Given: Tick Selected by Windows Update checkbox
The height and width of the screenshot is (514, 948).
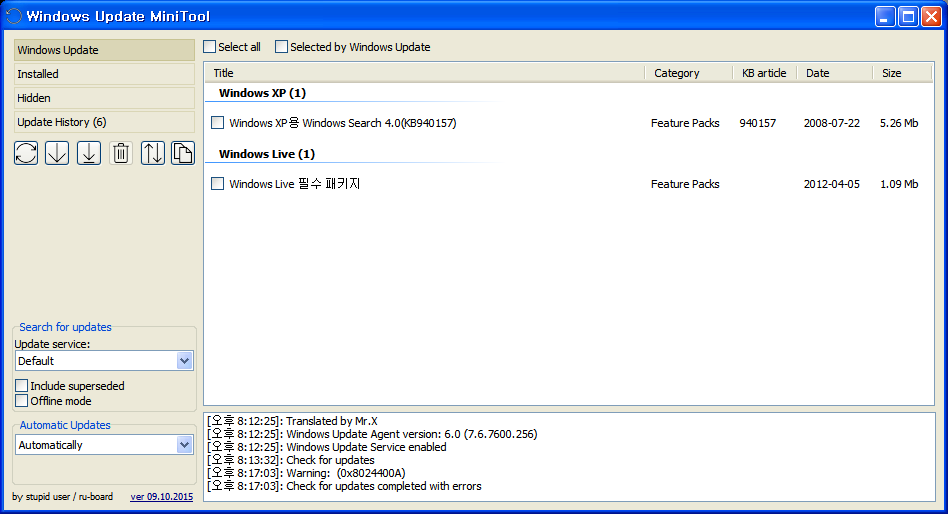Looking at the screenshot, I should tap(281, 47).
